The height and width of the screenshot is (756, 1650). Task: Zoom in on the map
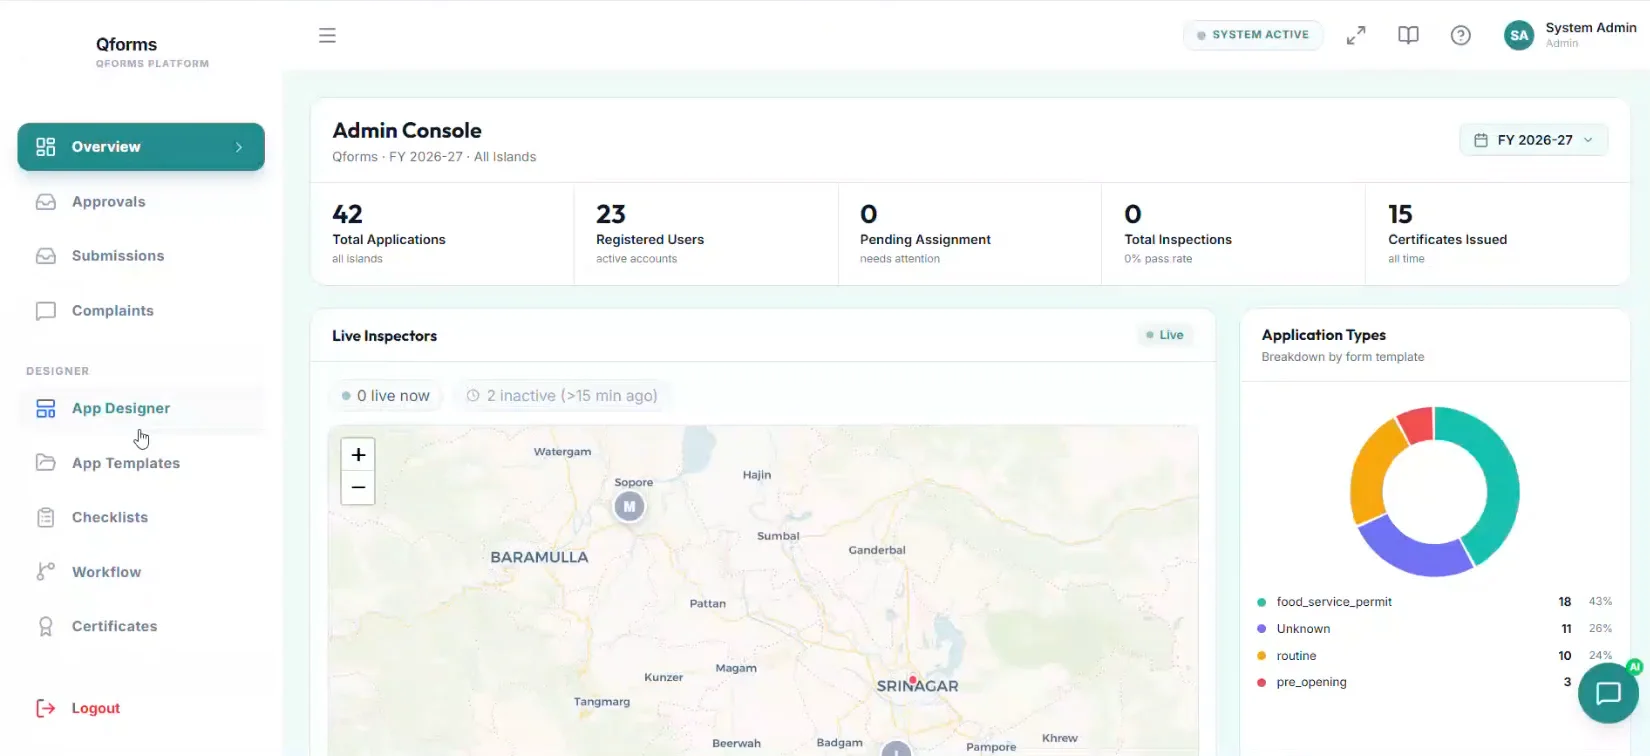coord(358,455)
